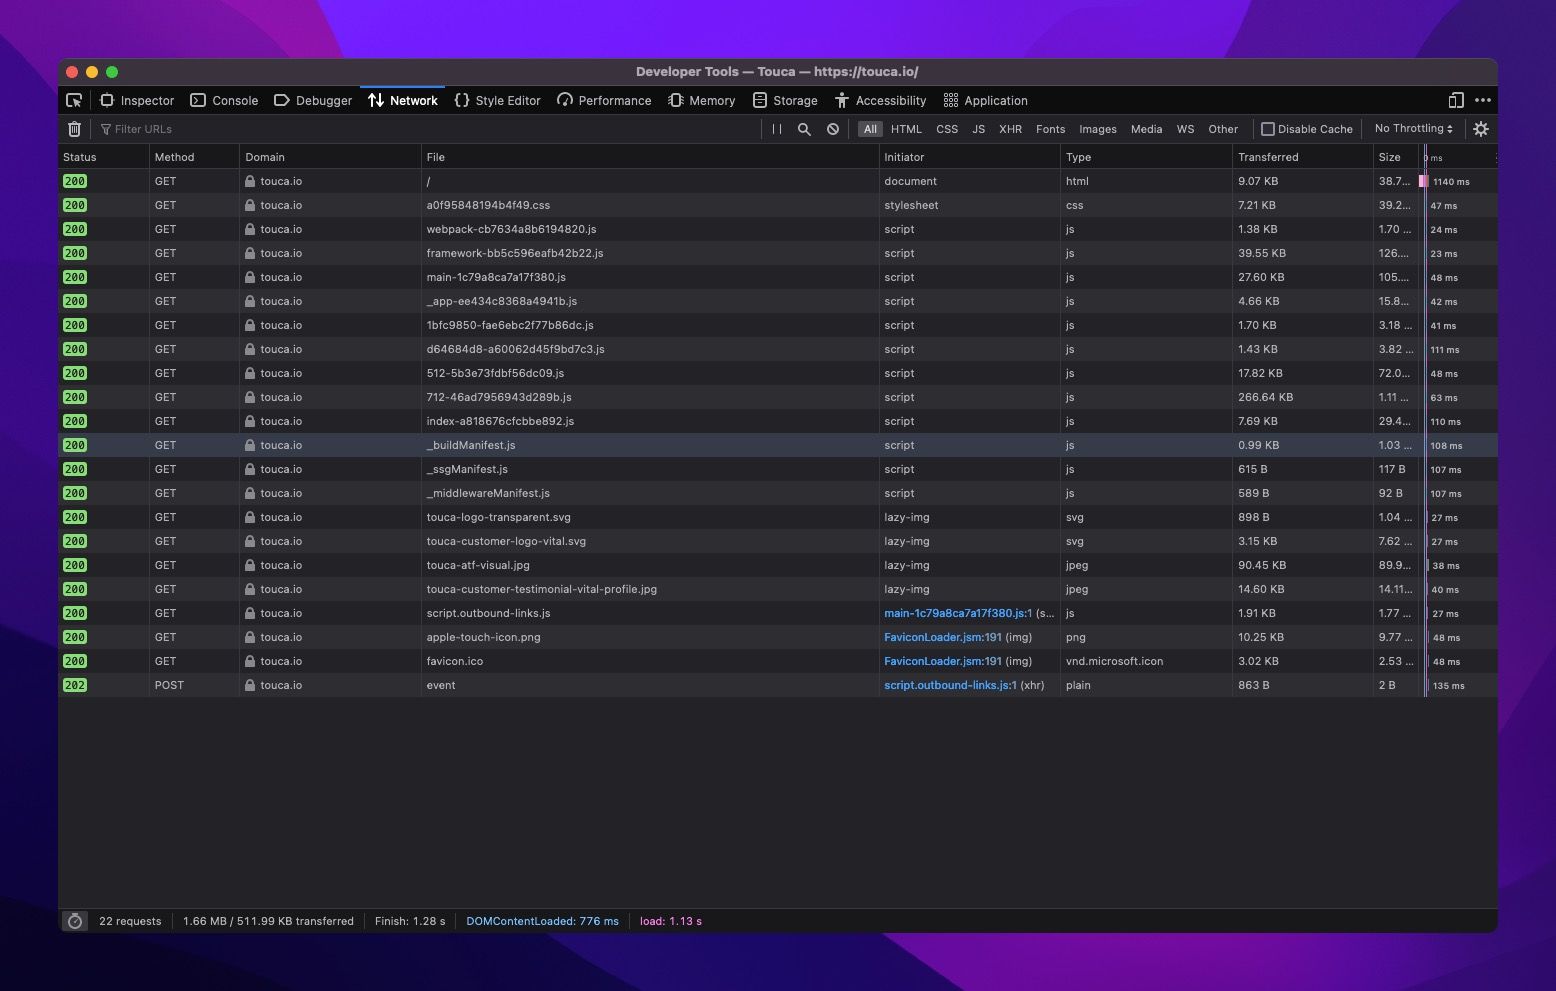Select the _ssgManifest.js request
This screenshot has height=991, width=1556.
click(x=778, y=469)
